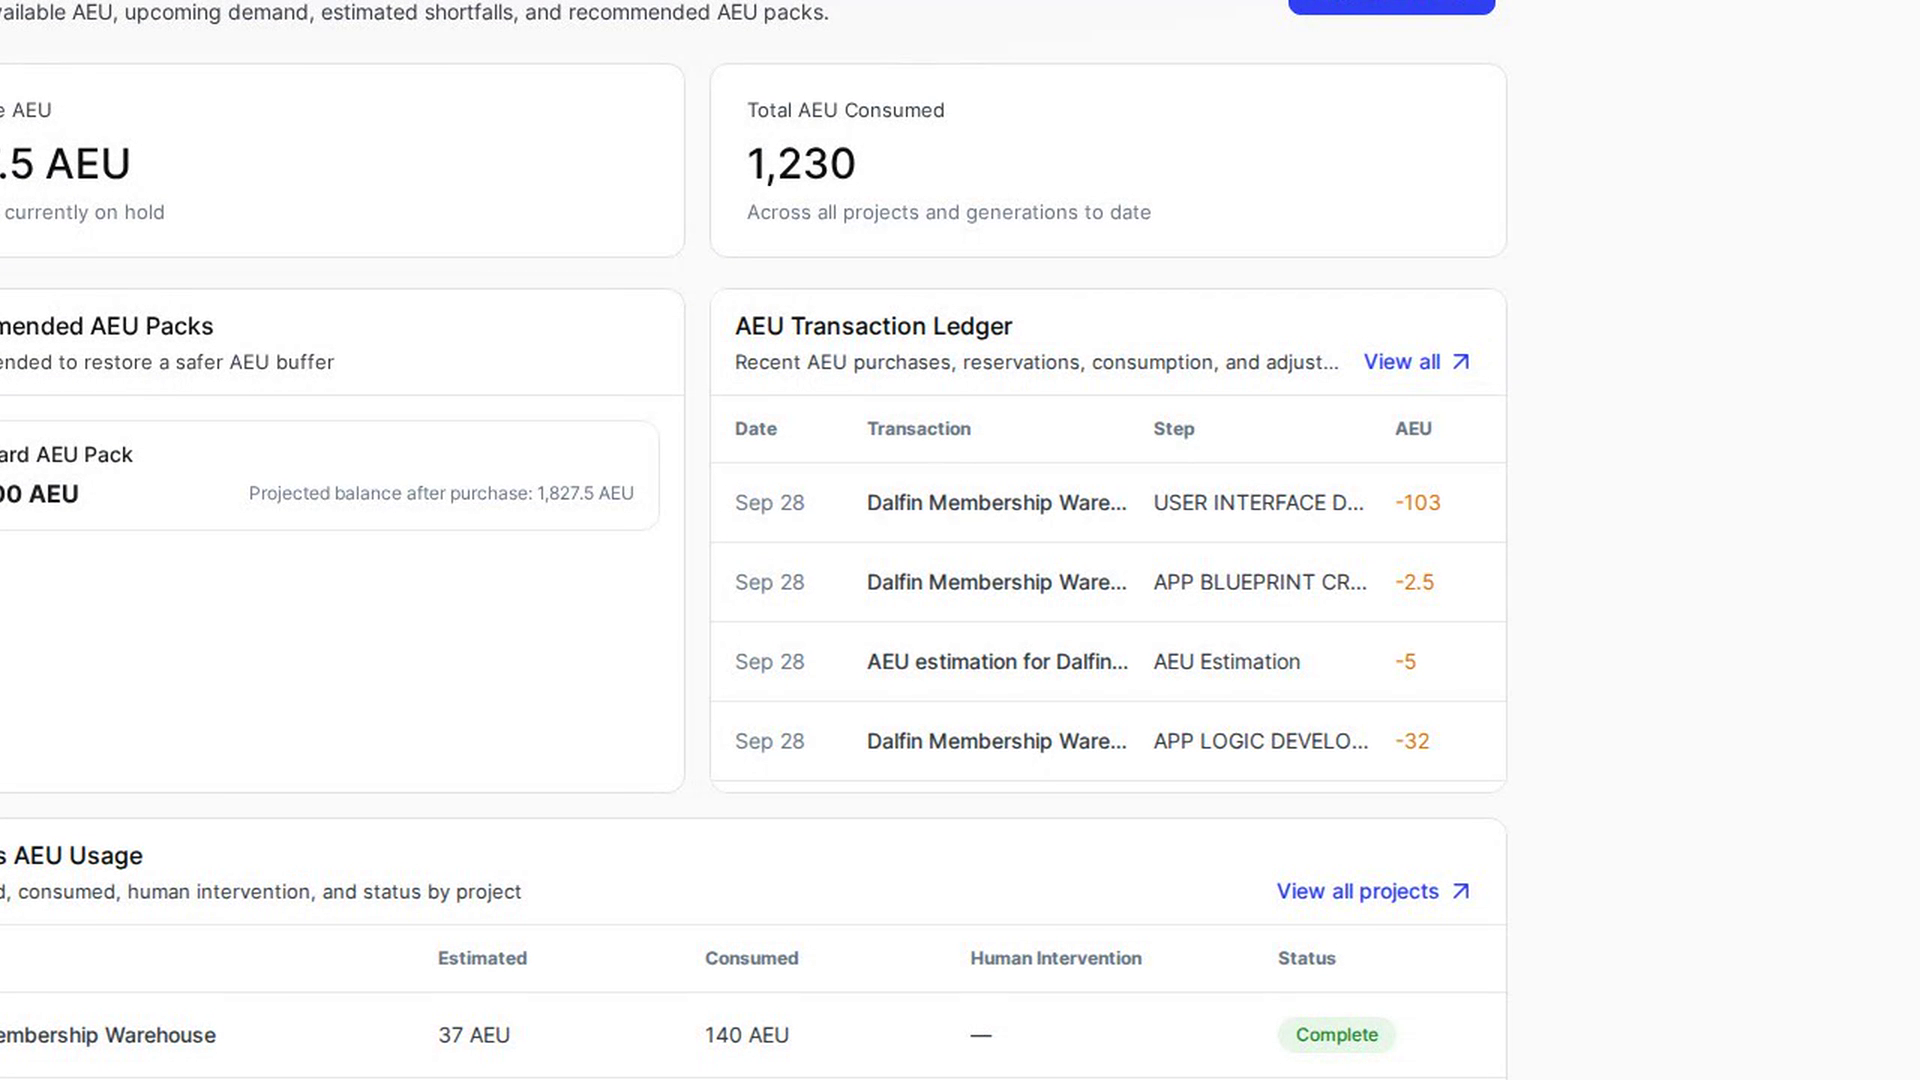Click the Date column header
Screen dimensions: 1920x1080
(x=756, y=429)
